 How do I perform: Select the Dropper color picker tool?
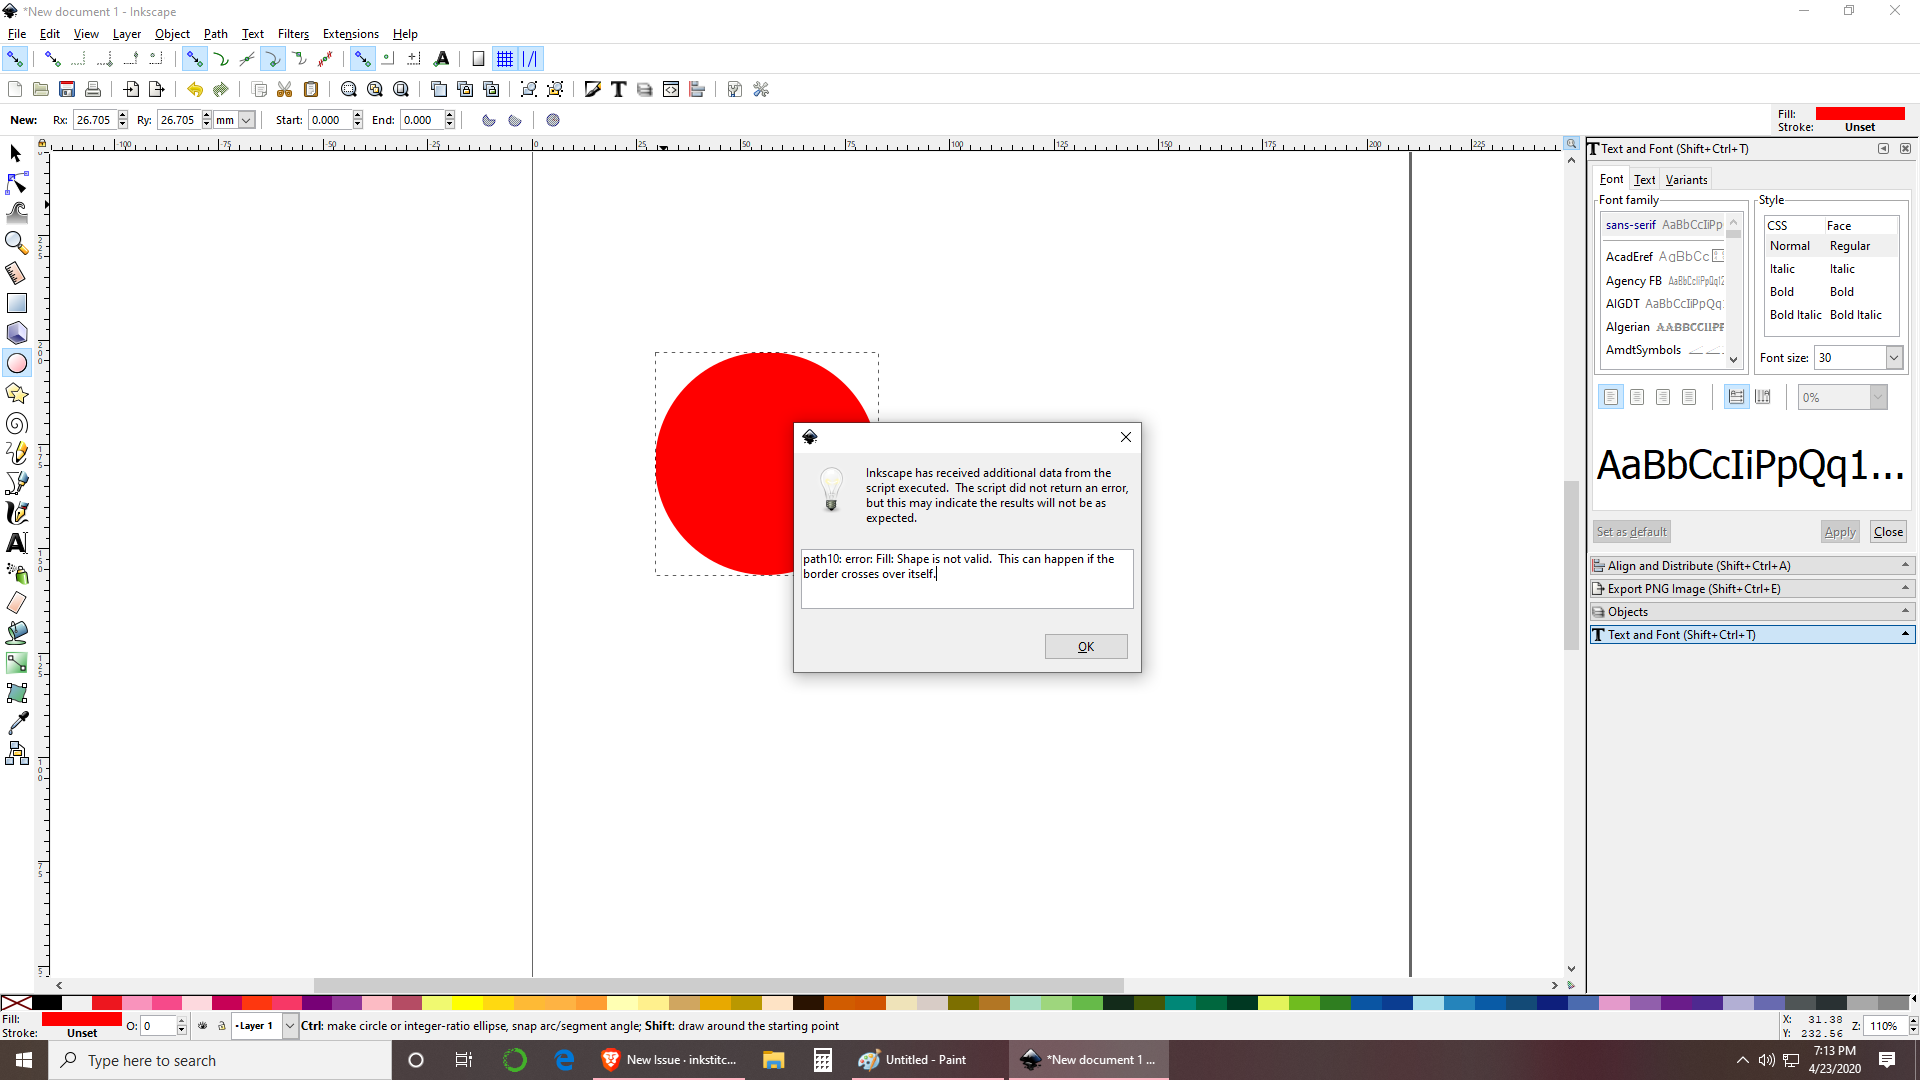tap(17, 722)
